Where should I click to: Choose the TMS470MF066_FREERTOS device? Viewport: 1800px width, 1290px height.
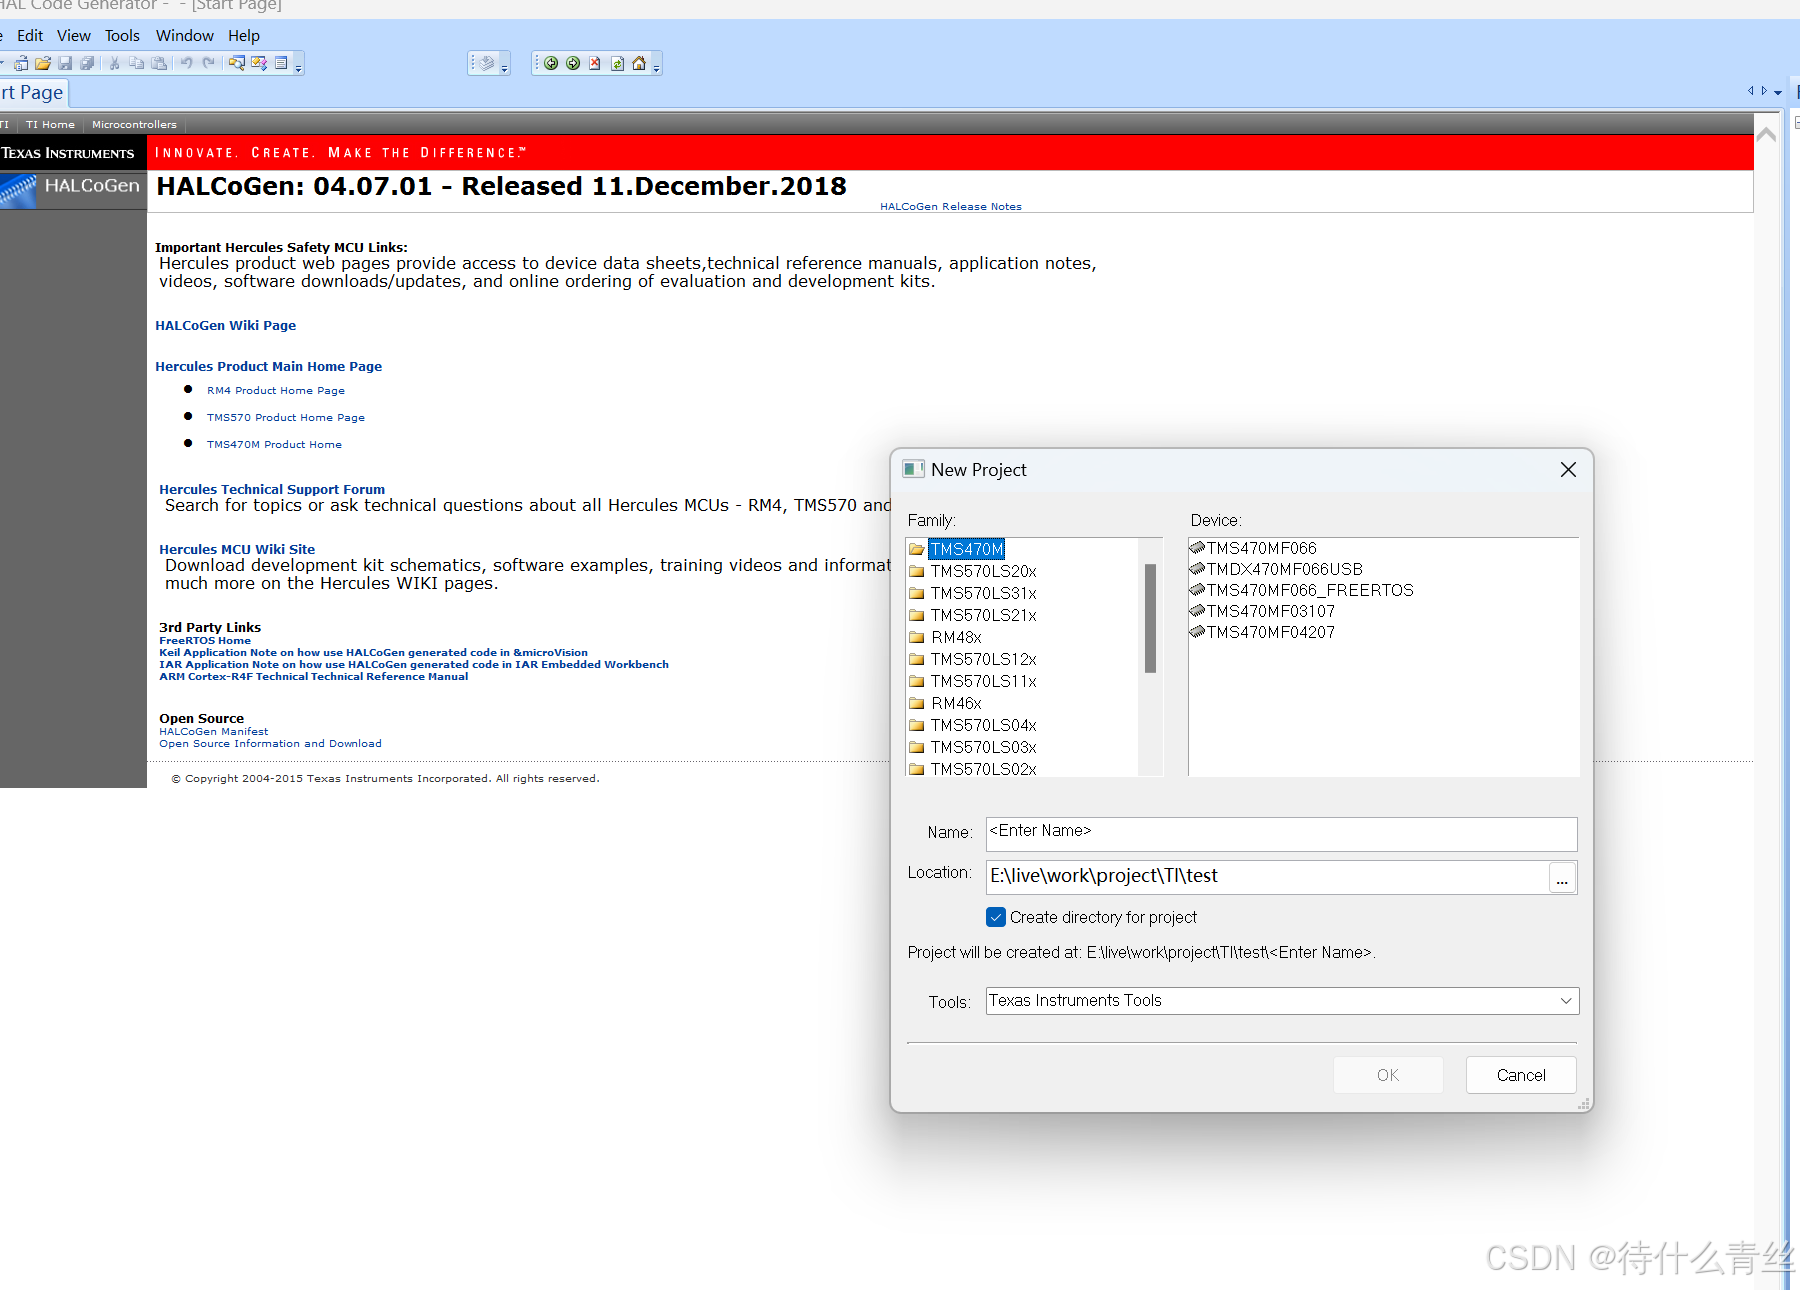[1301, 590]
